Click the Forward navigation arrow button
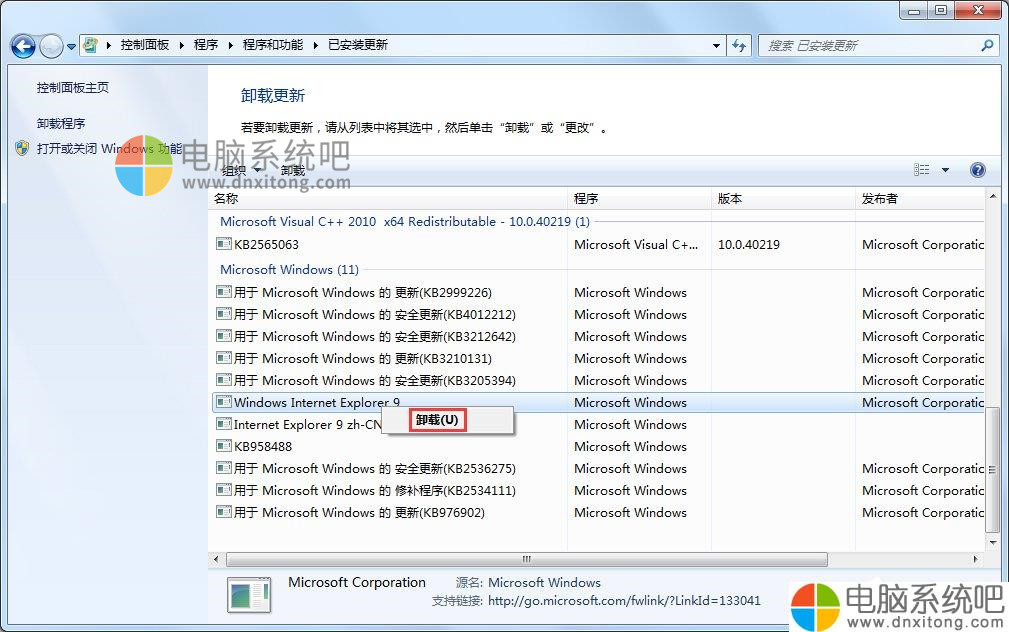The height and width of the screenshot is (632, 1009). [x=51, y=46]
